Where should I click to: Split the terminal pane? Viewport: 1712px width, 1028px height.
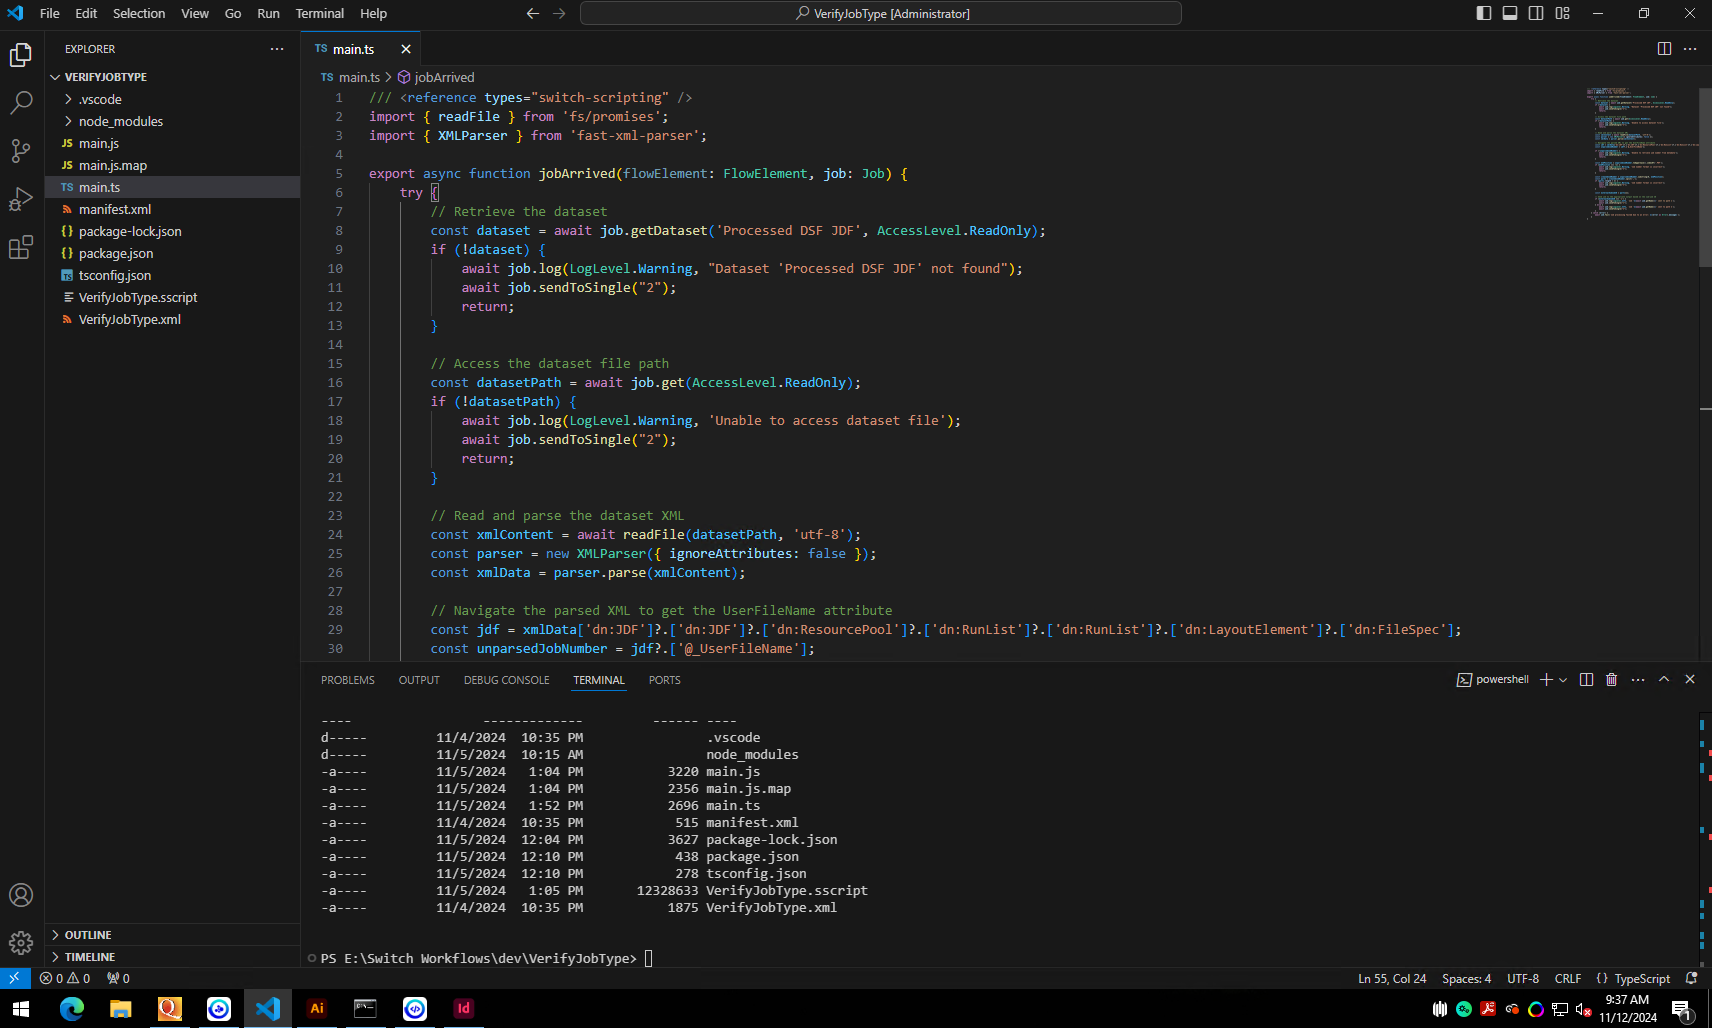pos(1586,680)
